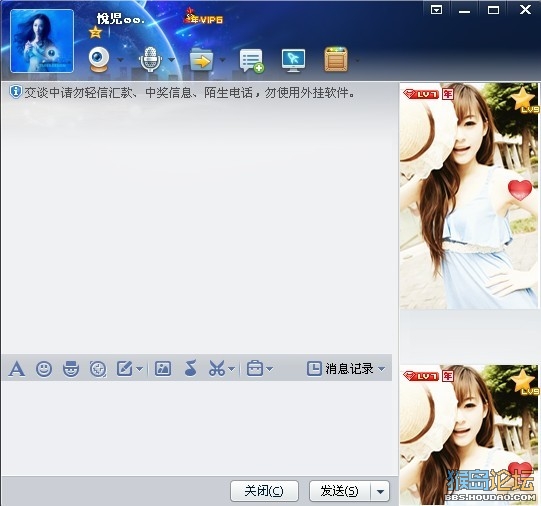This screenshot has height=506, width=541.
Task: Click the gold LV9 star on upper portrait
Action: [524, 100]
